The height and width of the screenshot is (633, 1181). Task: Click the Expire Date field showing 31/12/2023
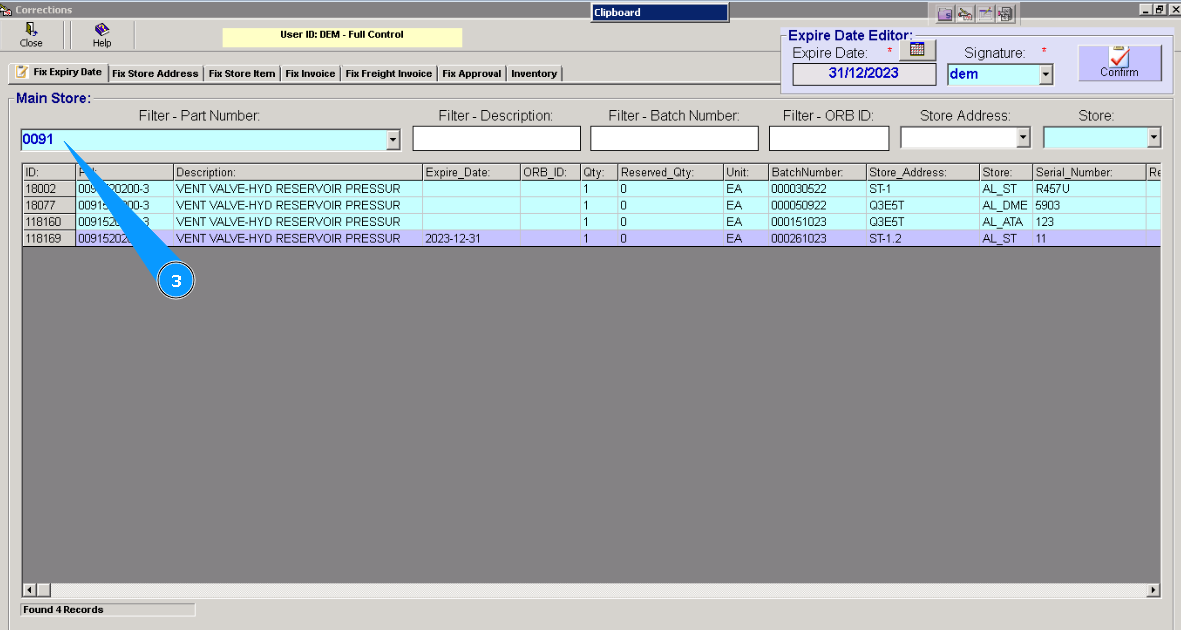[x=864, y=74]
